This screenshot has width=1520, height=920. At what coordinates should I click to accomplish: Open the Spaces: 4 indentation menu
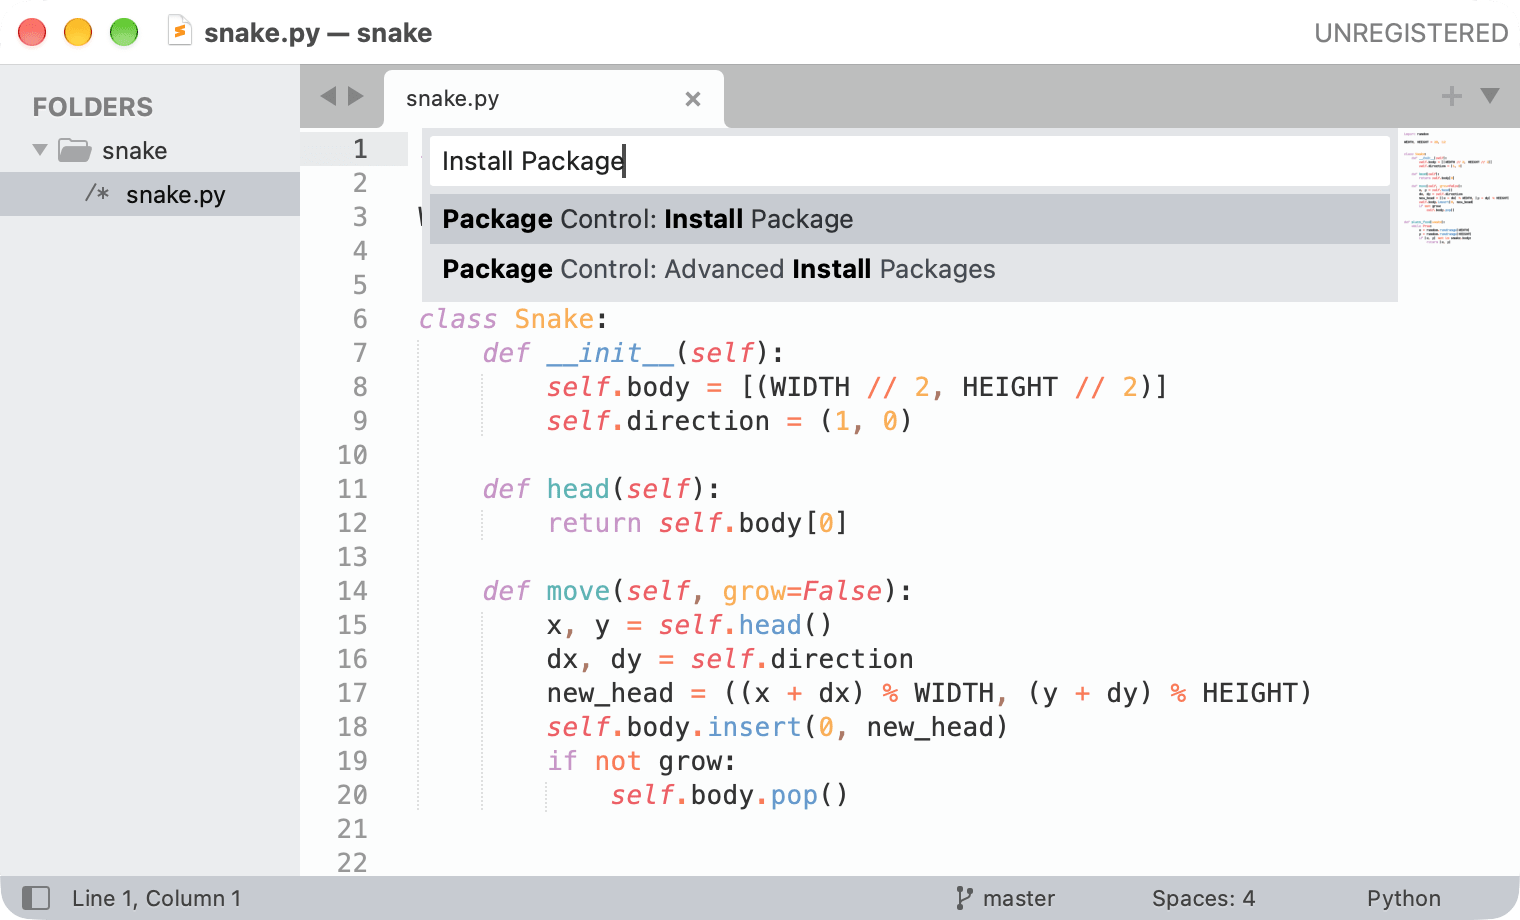(x=1203, y=898)
